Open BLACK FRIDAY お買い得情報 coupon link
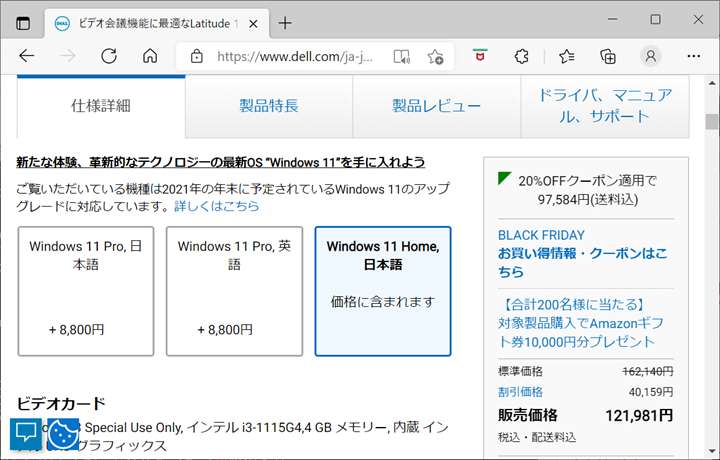 click(582, 253)
